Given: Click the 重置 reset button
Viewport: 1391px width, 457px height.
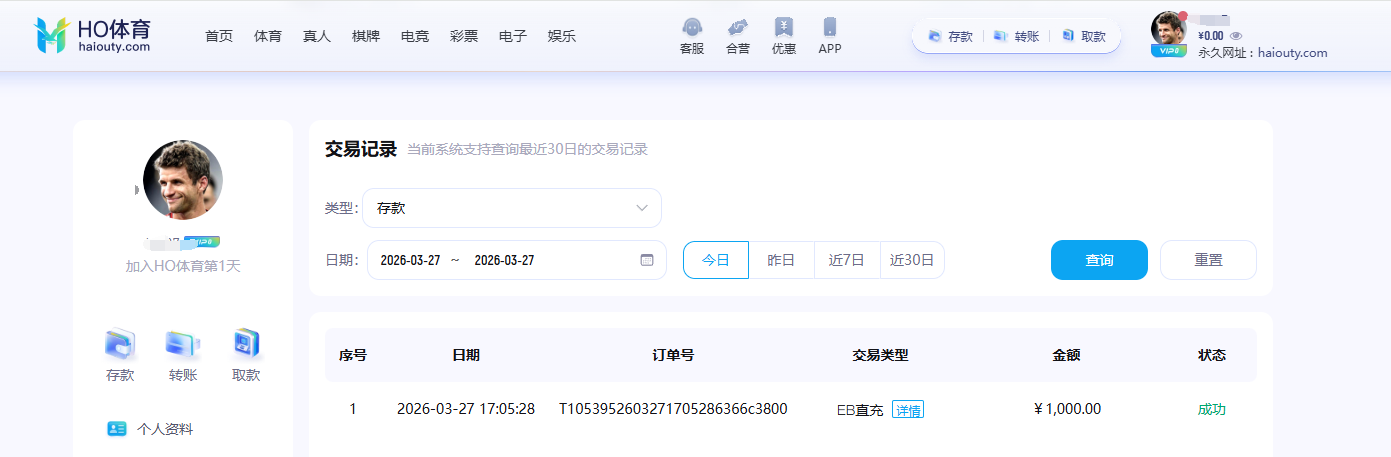Looking at the screenshot, I should click(x=1208, y=260).
